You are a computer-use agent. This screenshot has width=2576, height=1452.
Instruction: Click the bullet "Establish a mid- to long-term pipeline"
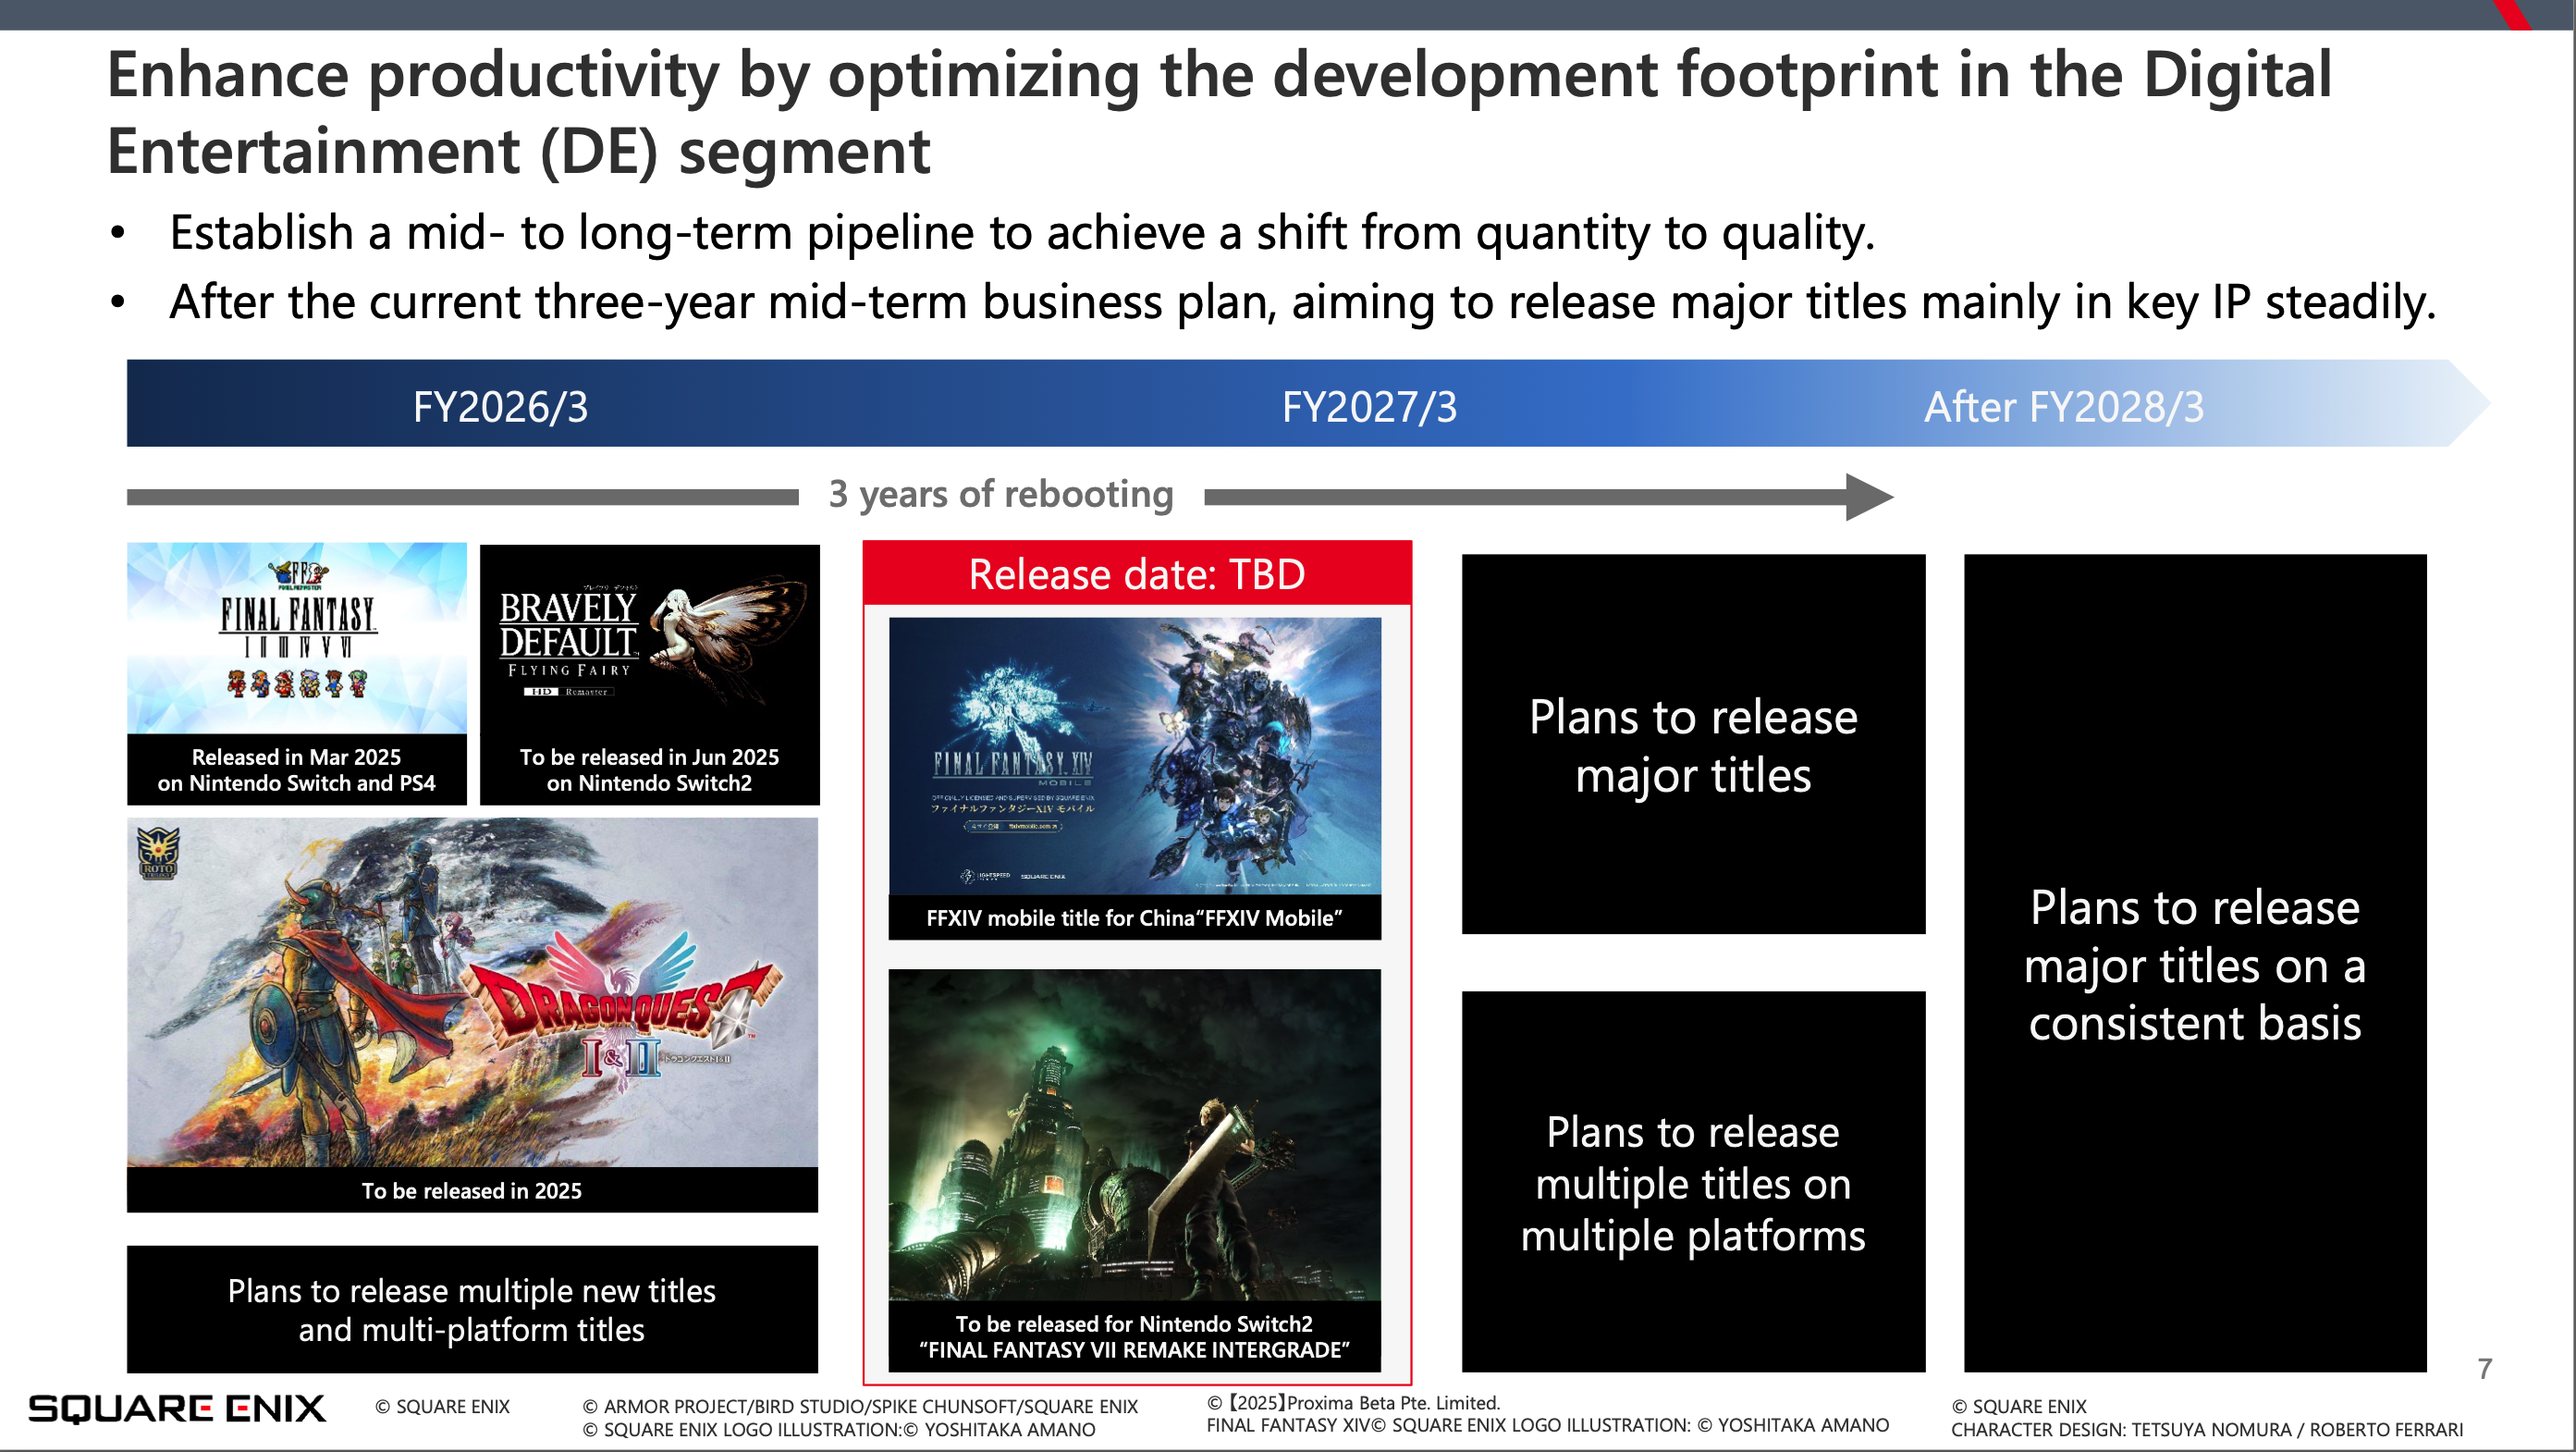(x=1021, y=232)
